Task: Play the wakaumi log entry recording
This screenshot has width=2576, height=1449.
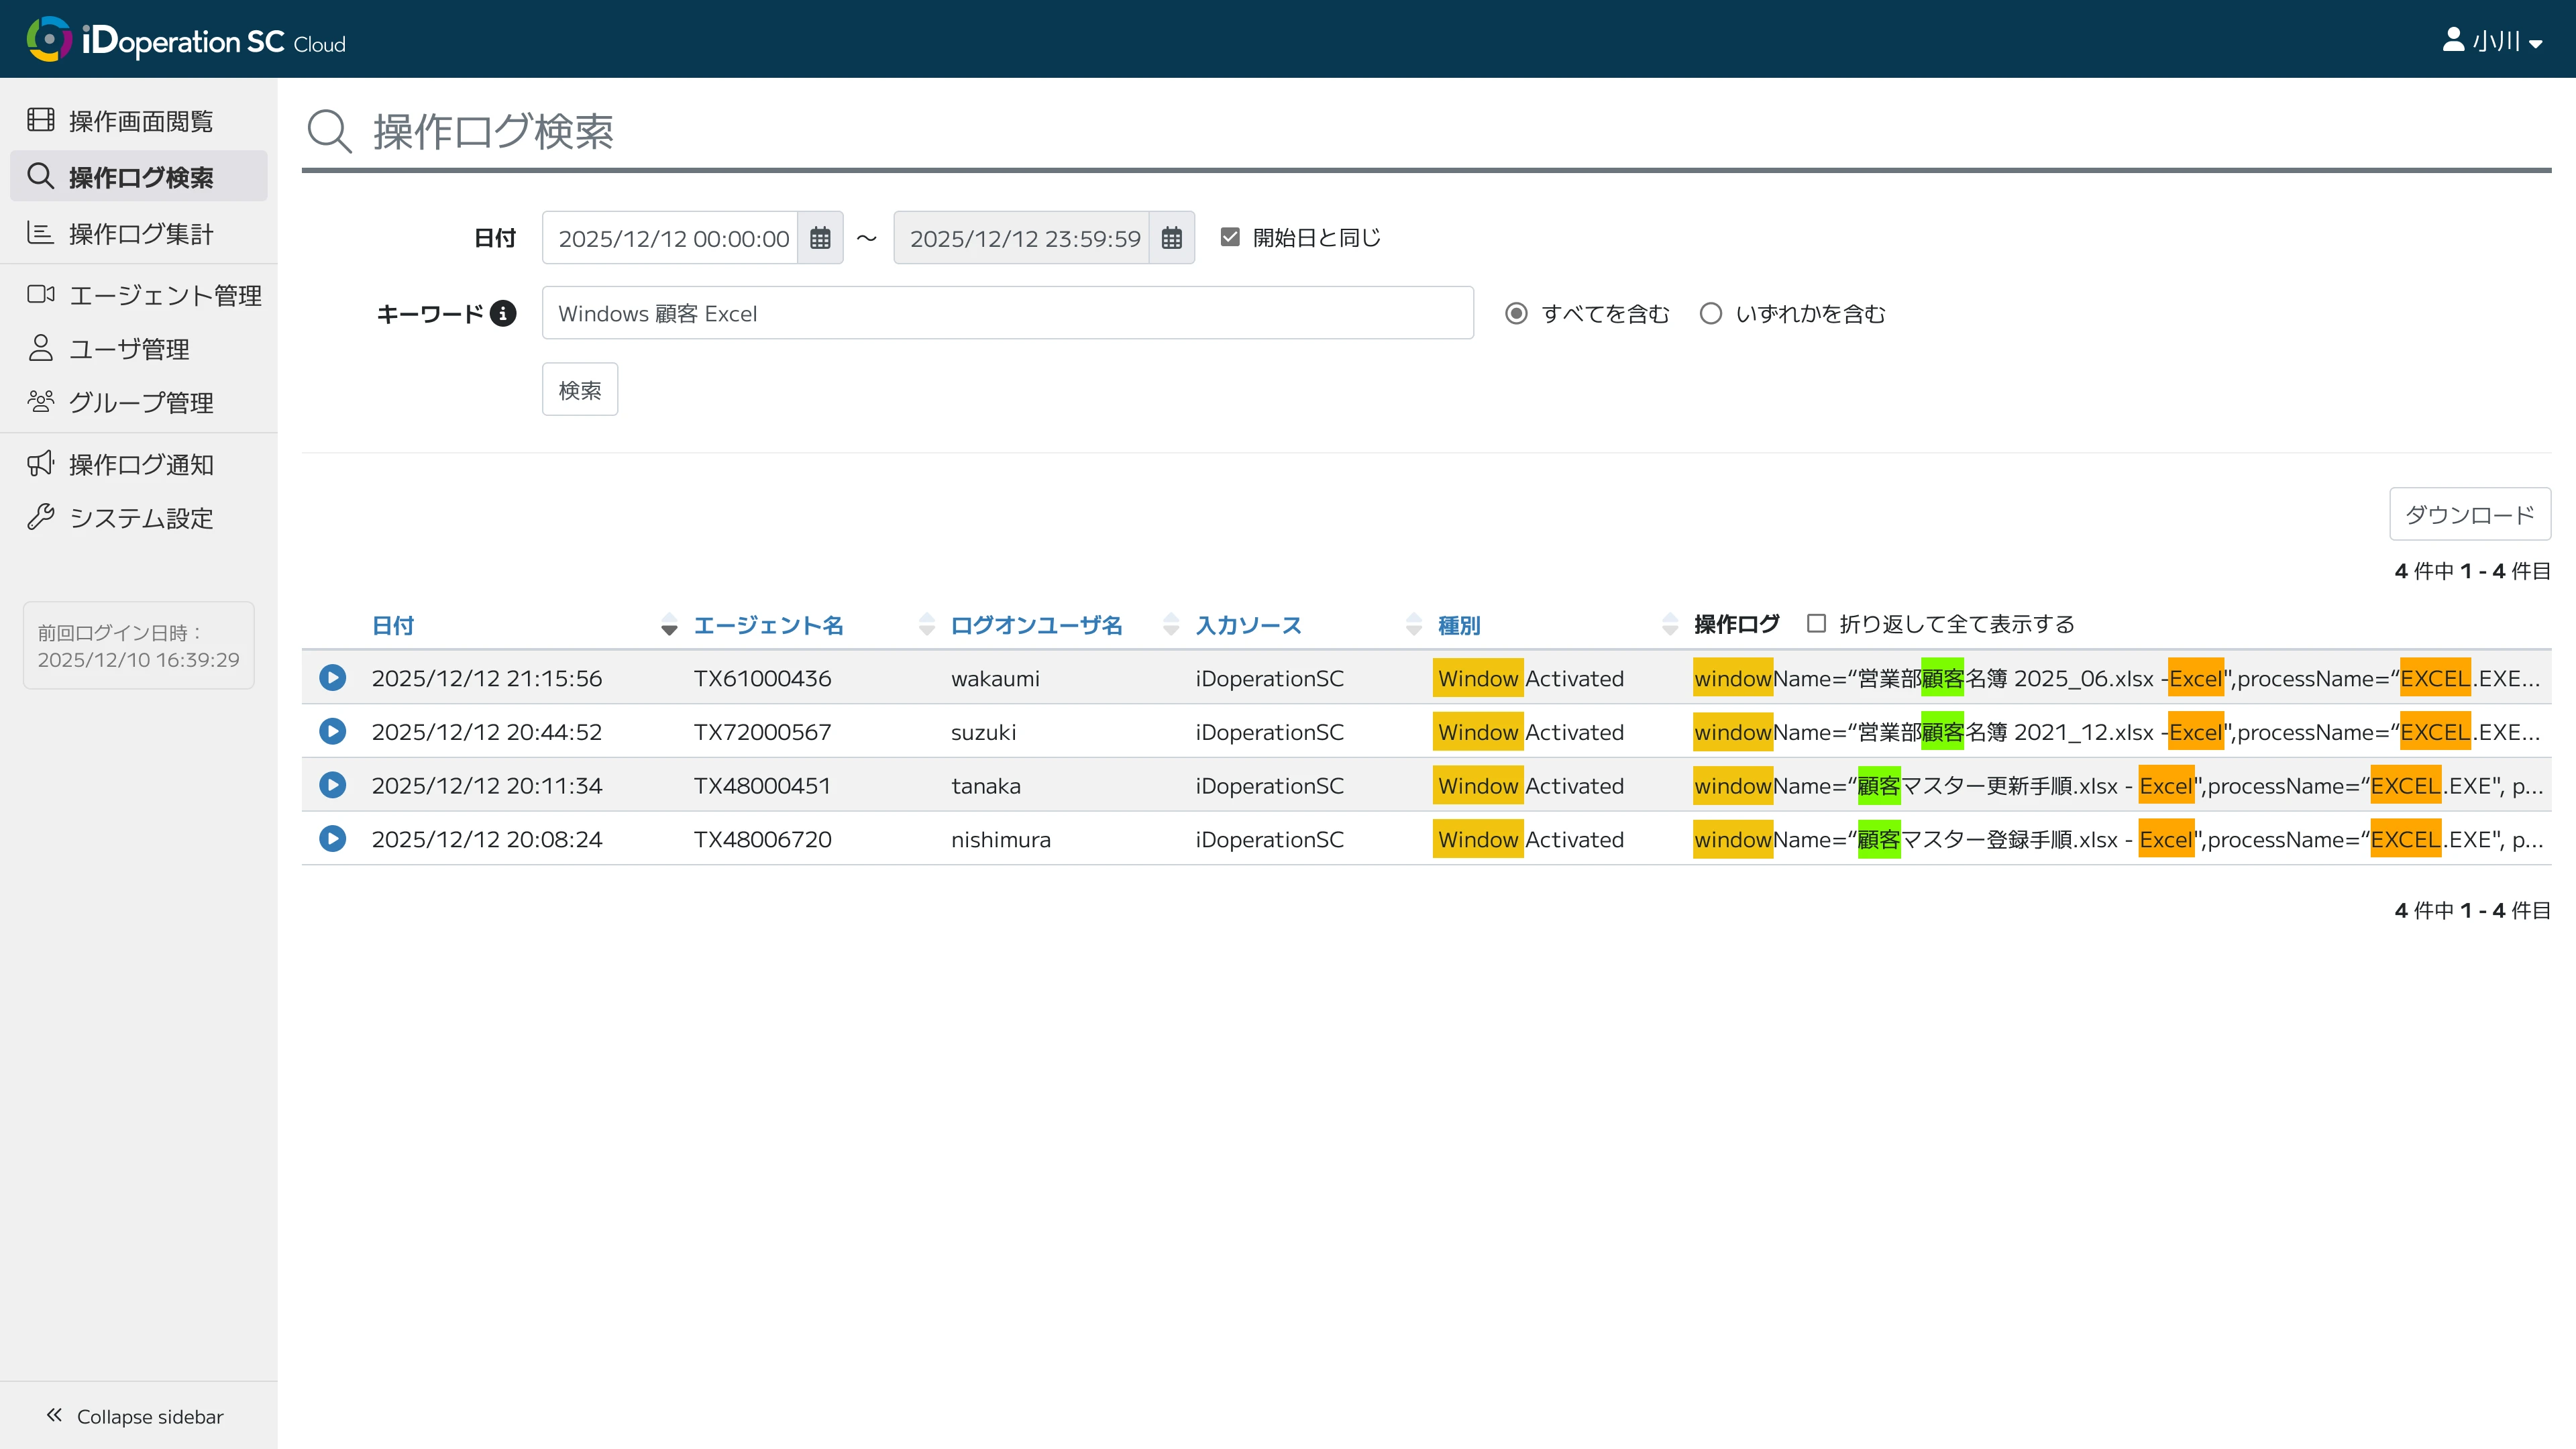Action: [x=333, y=678]
